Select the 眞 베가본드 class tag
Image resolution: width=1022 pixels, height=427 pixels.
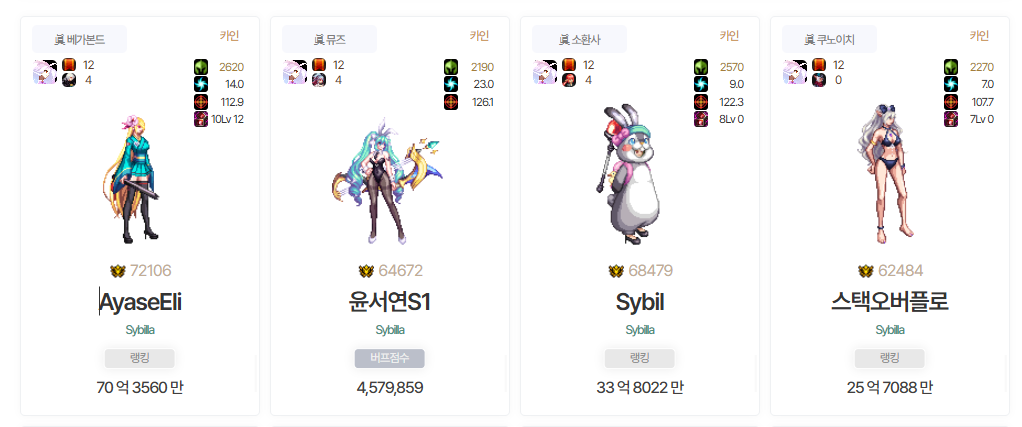coord(80,39)
